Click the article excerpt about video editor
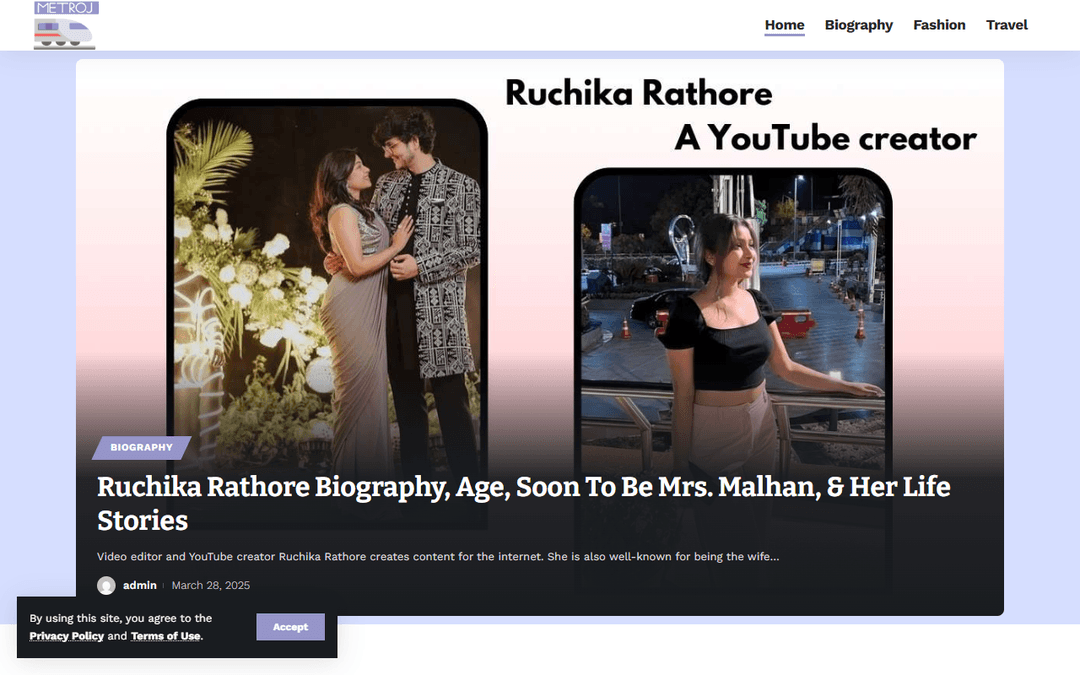The height and width of the screenshot is (675, 1080). click(438, 557)
